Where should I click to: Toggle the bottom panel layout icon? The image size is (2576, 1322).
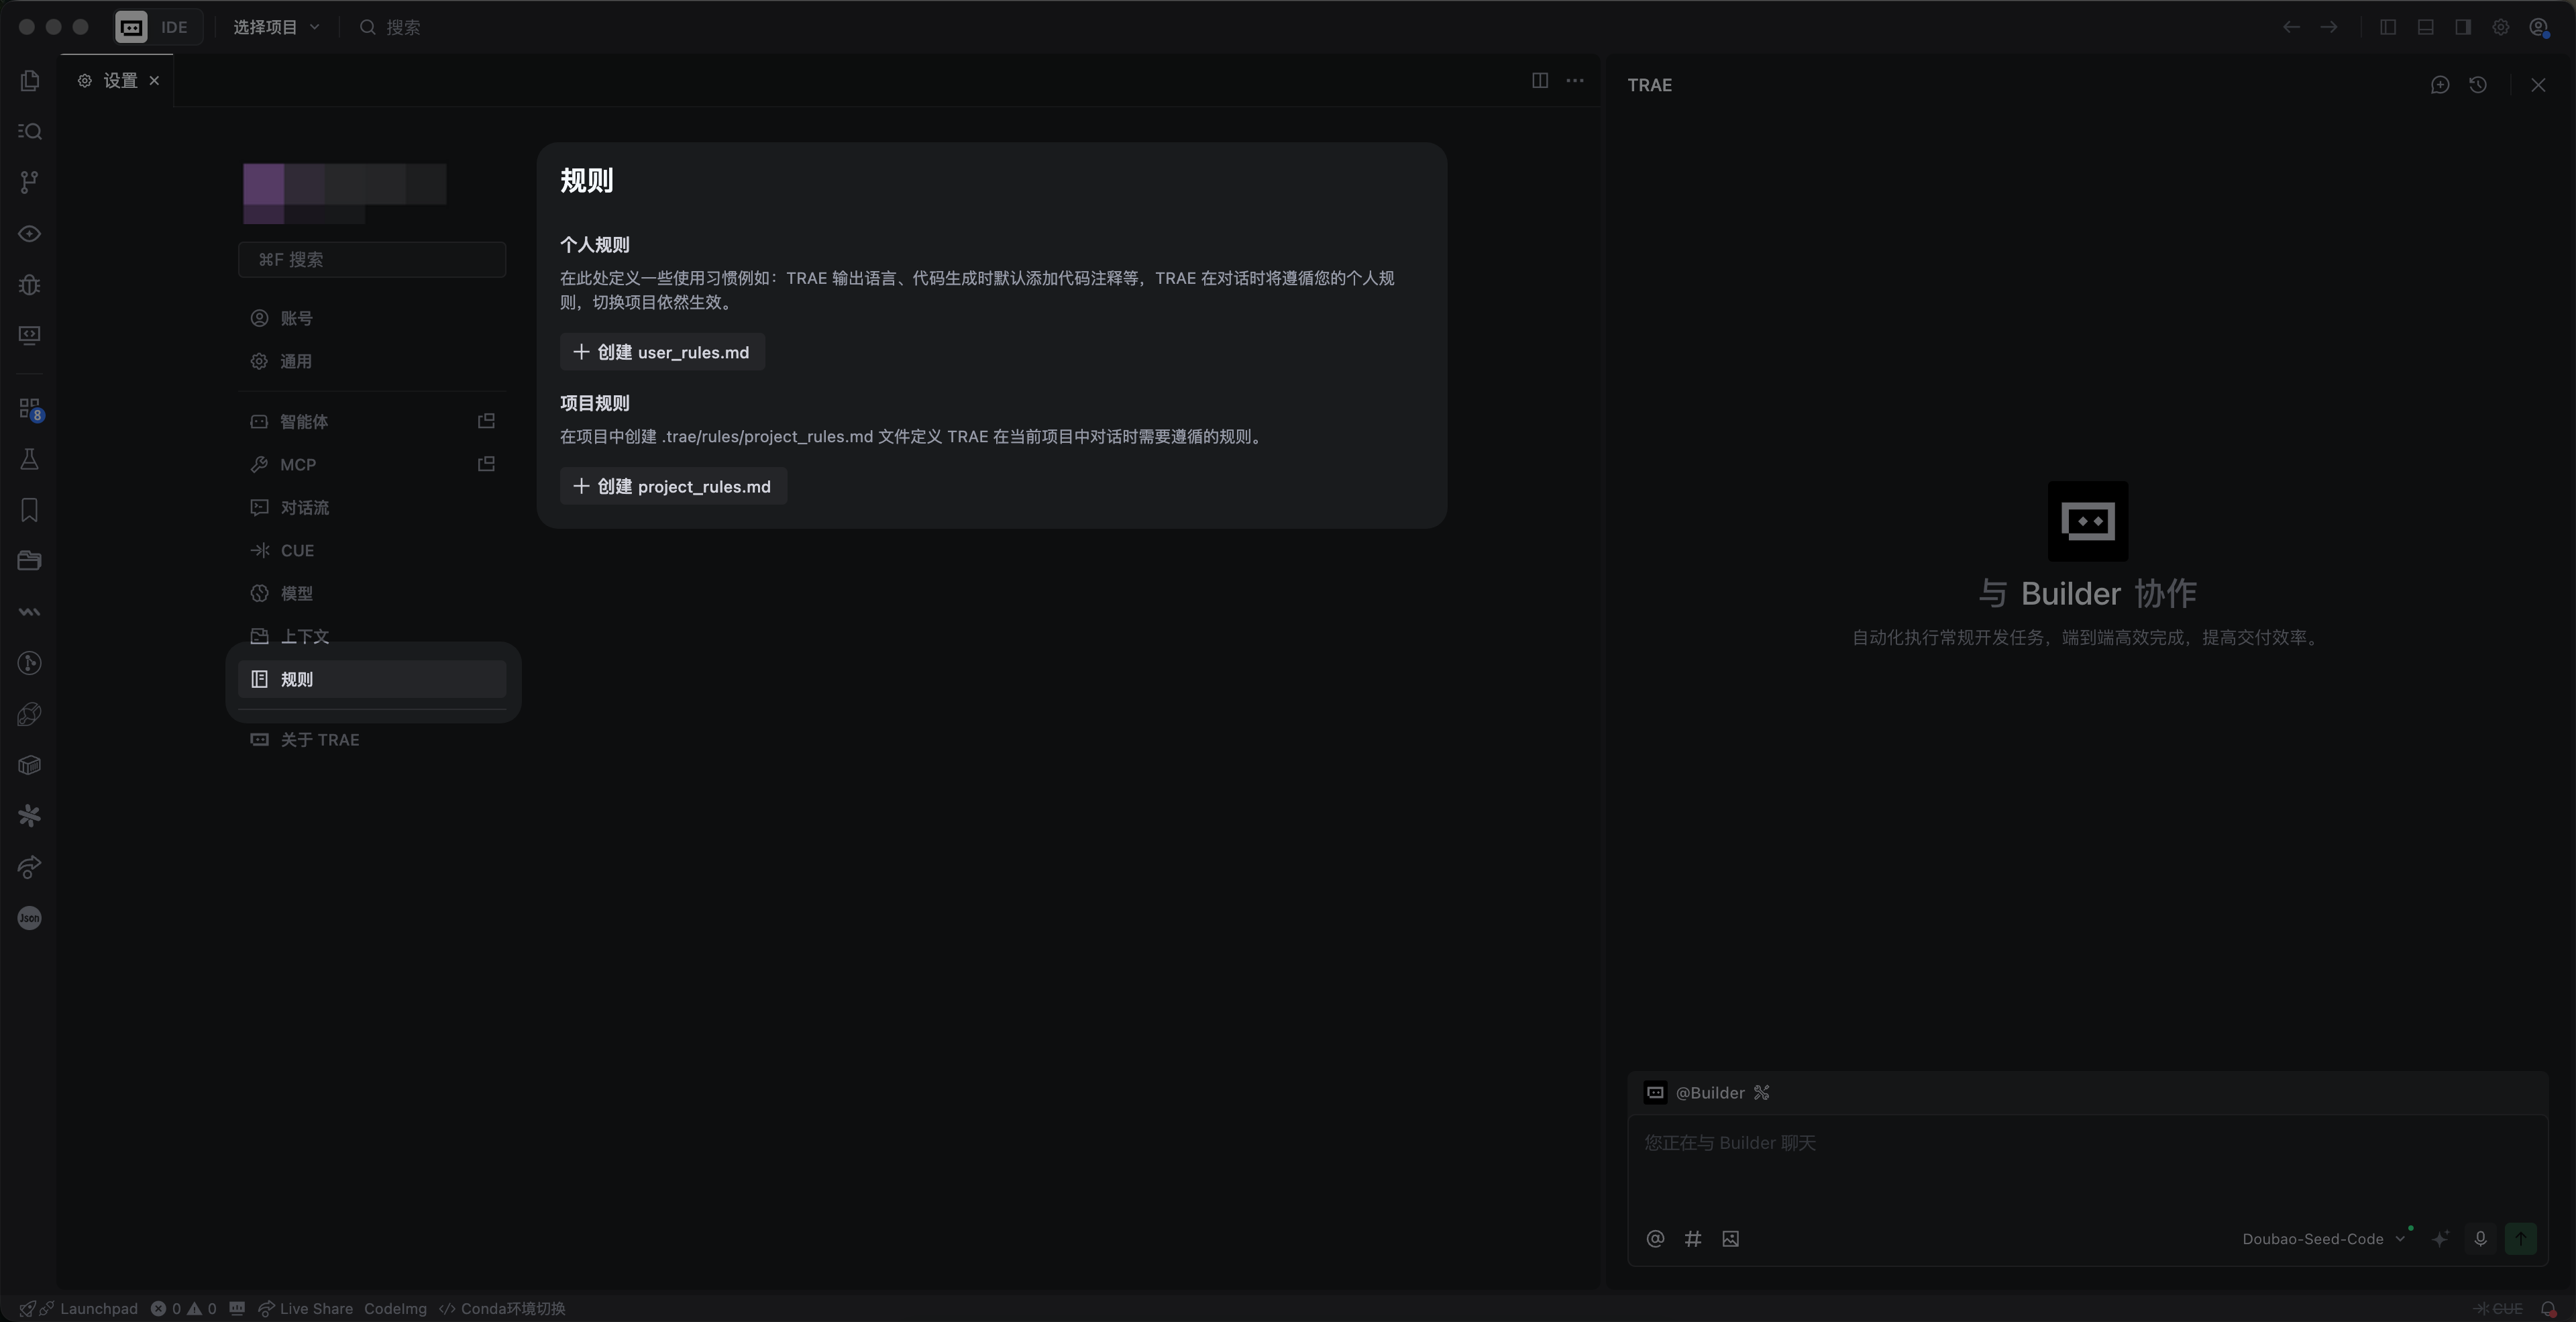tap(2425, 27)
